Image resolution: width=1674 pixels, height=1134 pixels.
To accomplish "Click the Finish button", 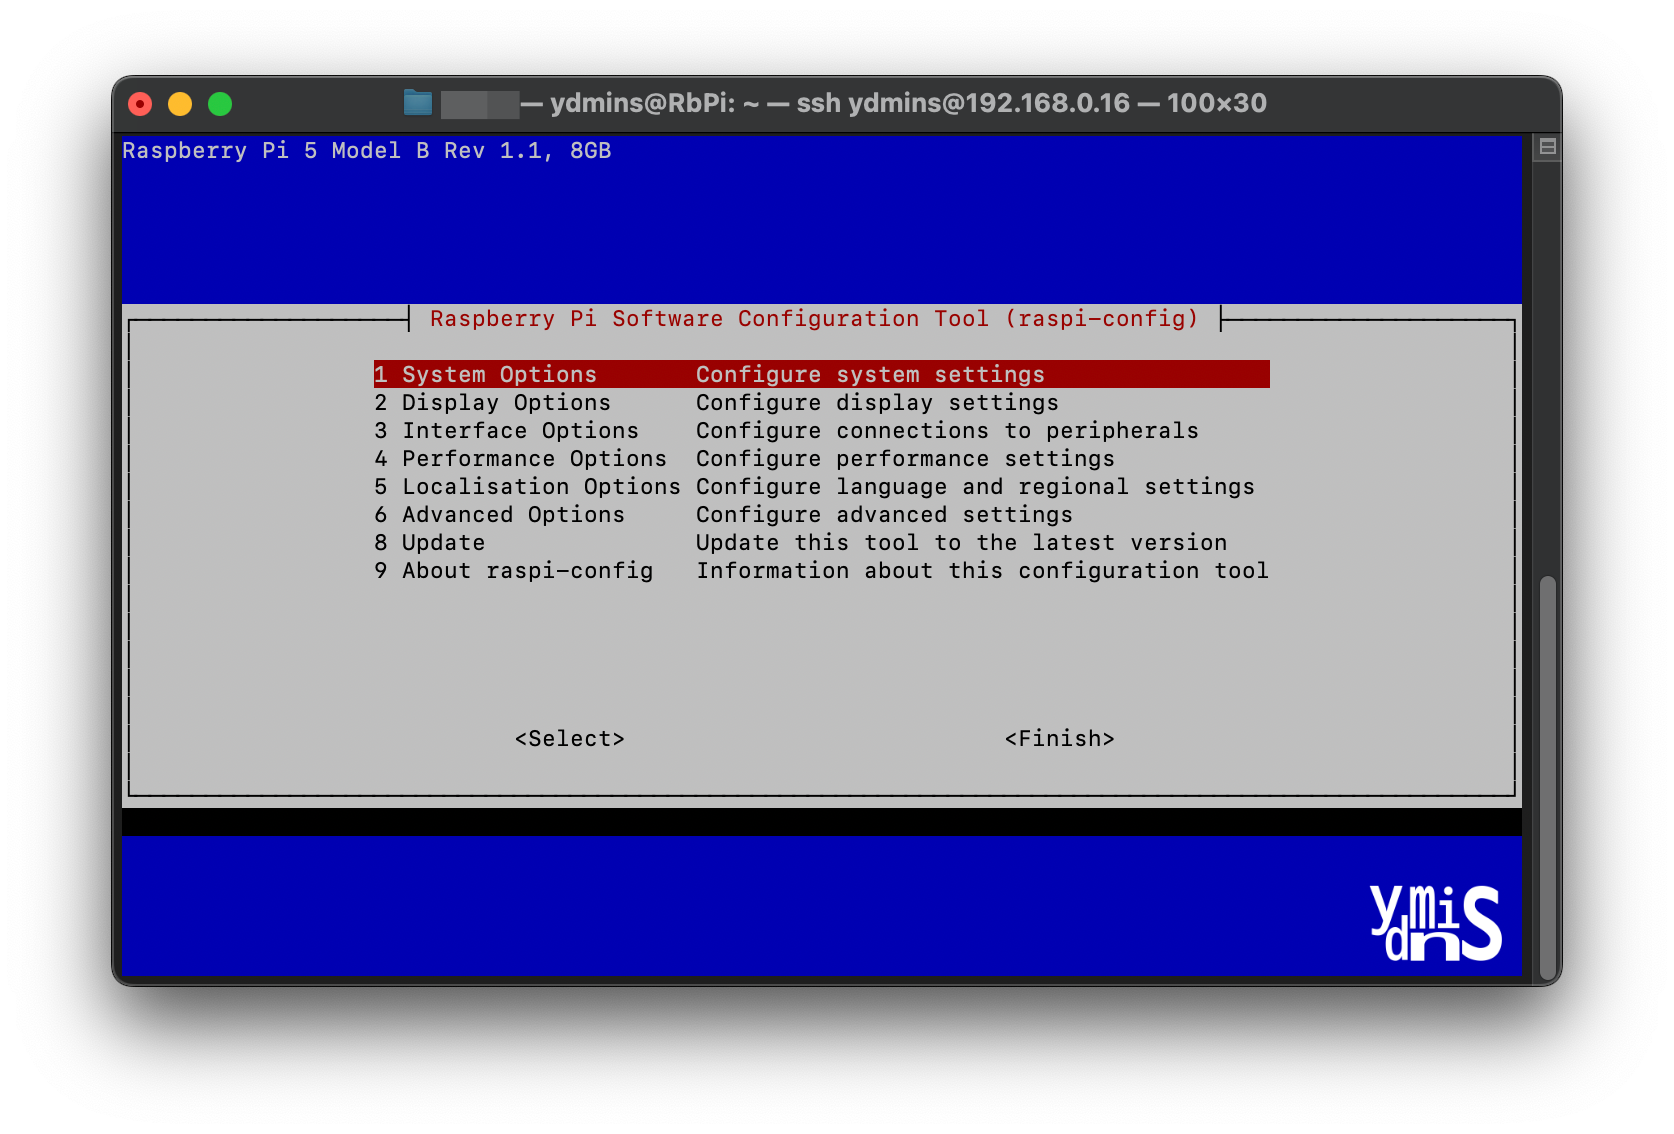I will (1060, 738).
